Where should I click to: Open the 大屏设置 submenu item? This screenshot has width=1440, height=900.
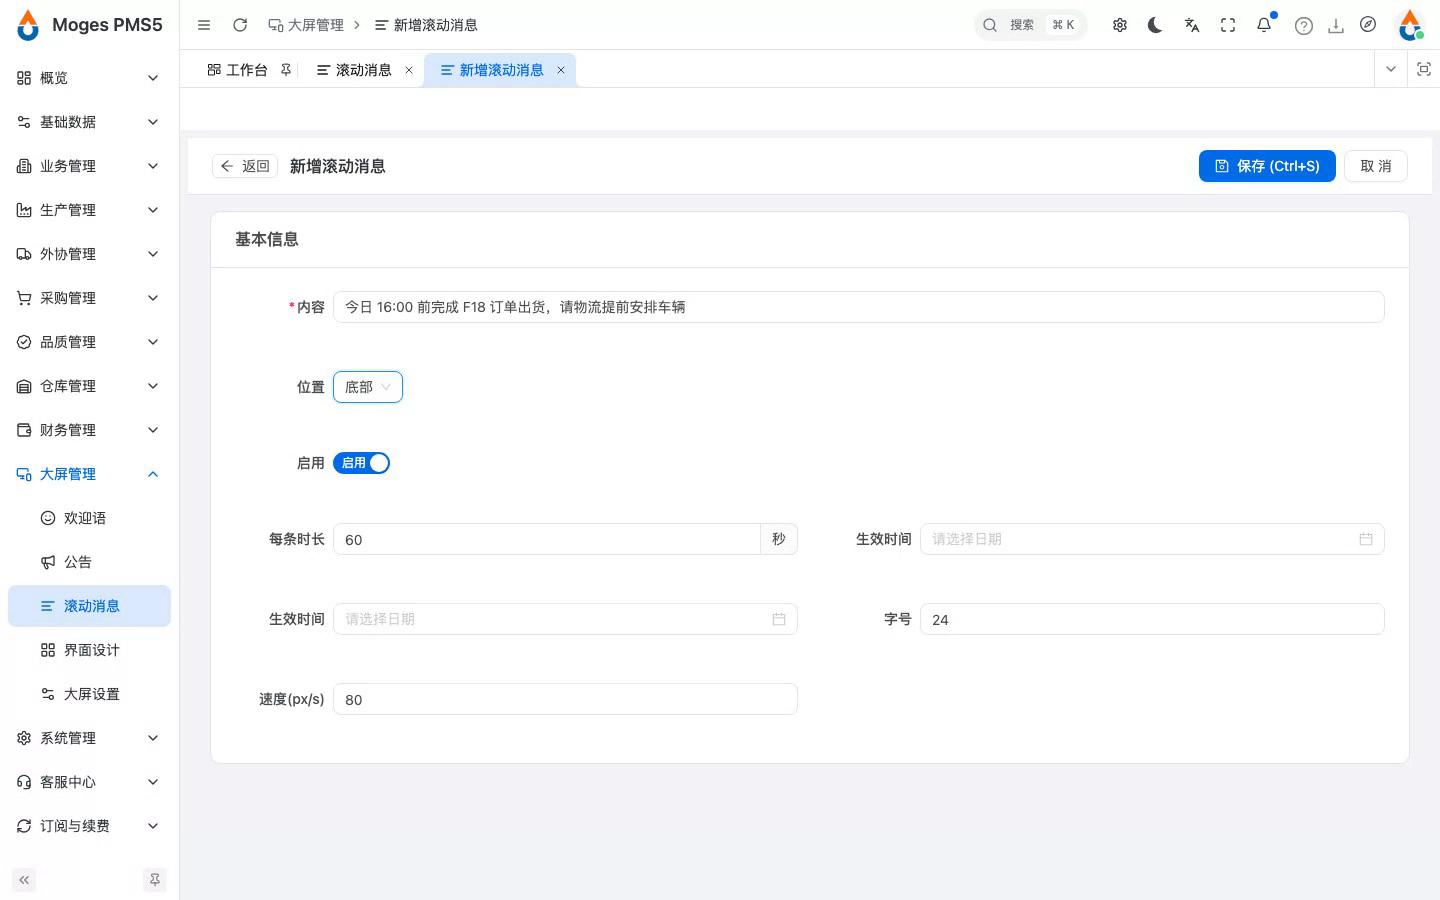[x=89, y=694]
